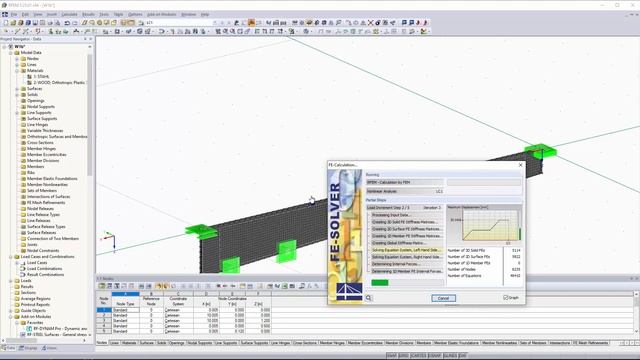Open the Add-on Modules menu
The height and width of the screenshot is (360, 640).
pyautogui.click(x=162, y=14)
